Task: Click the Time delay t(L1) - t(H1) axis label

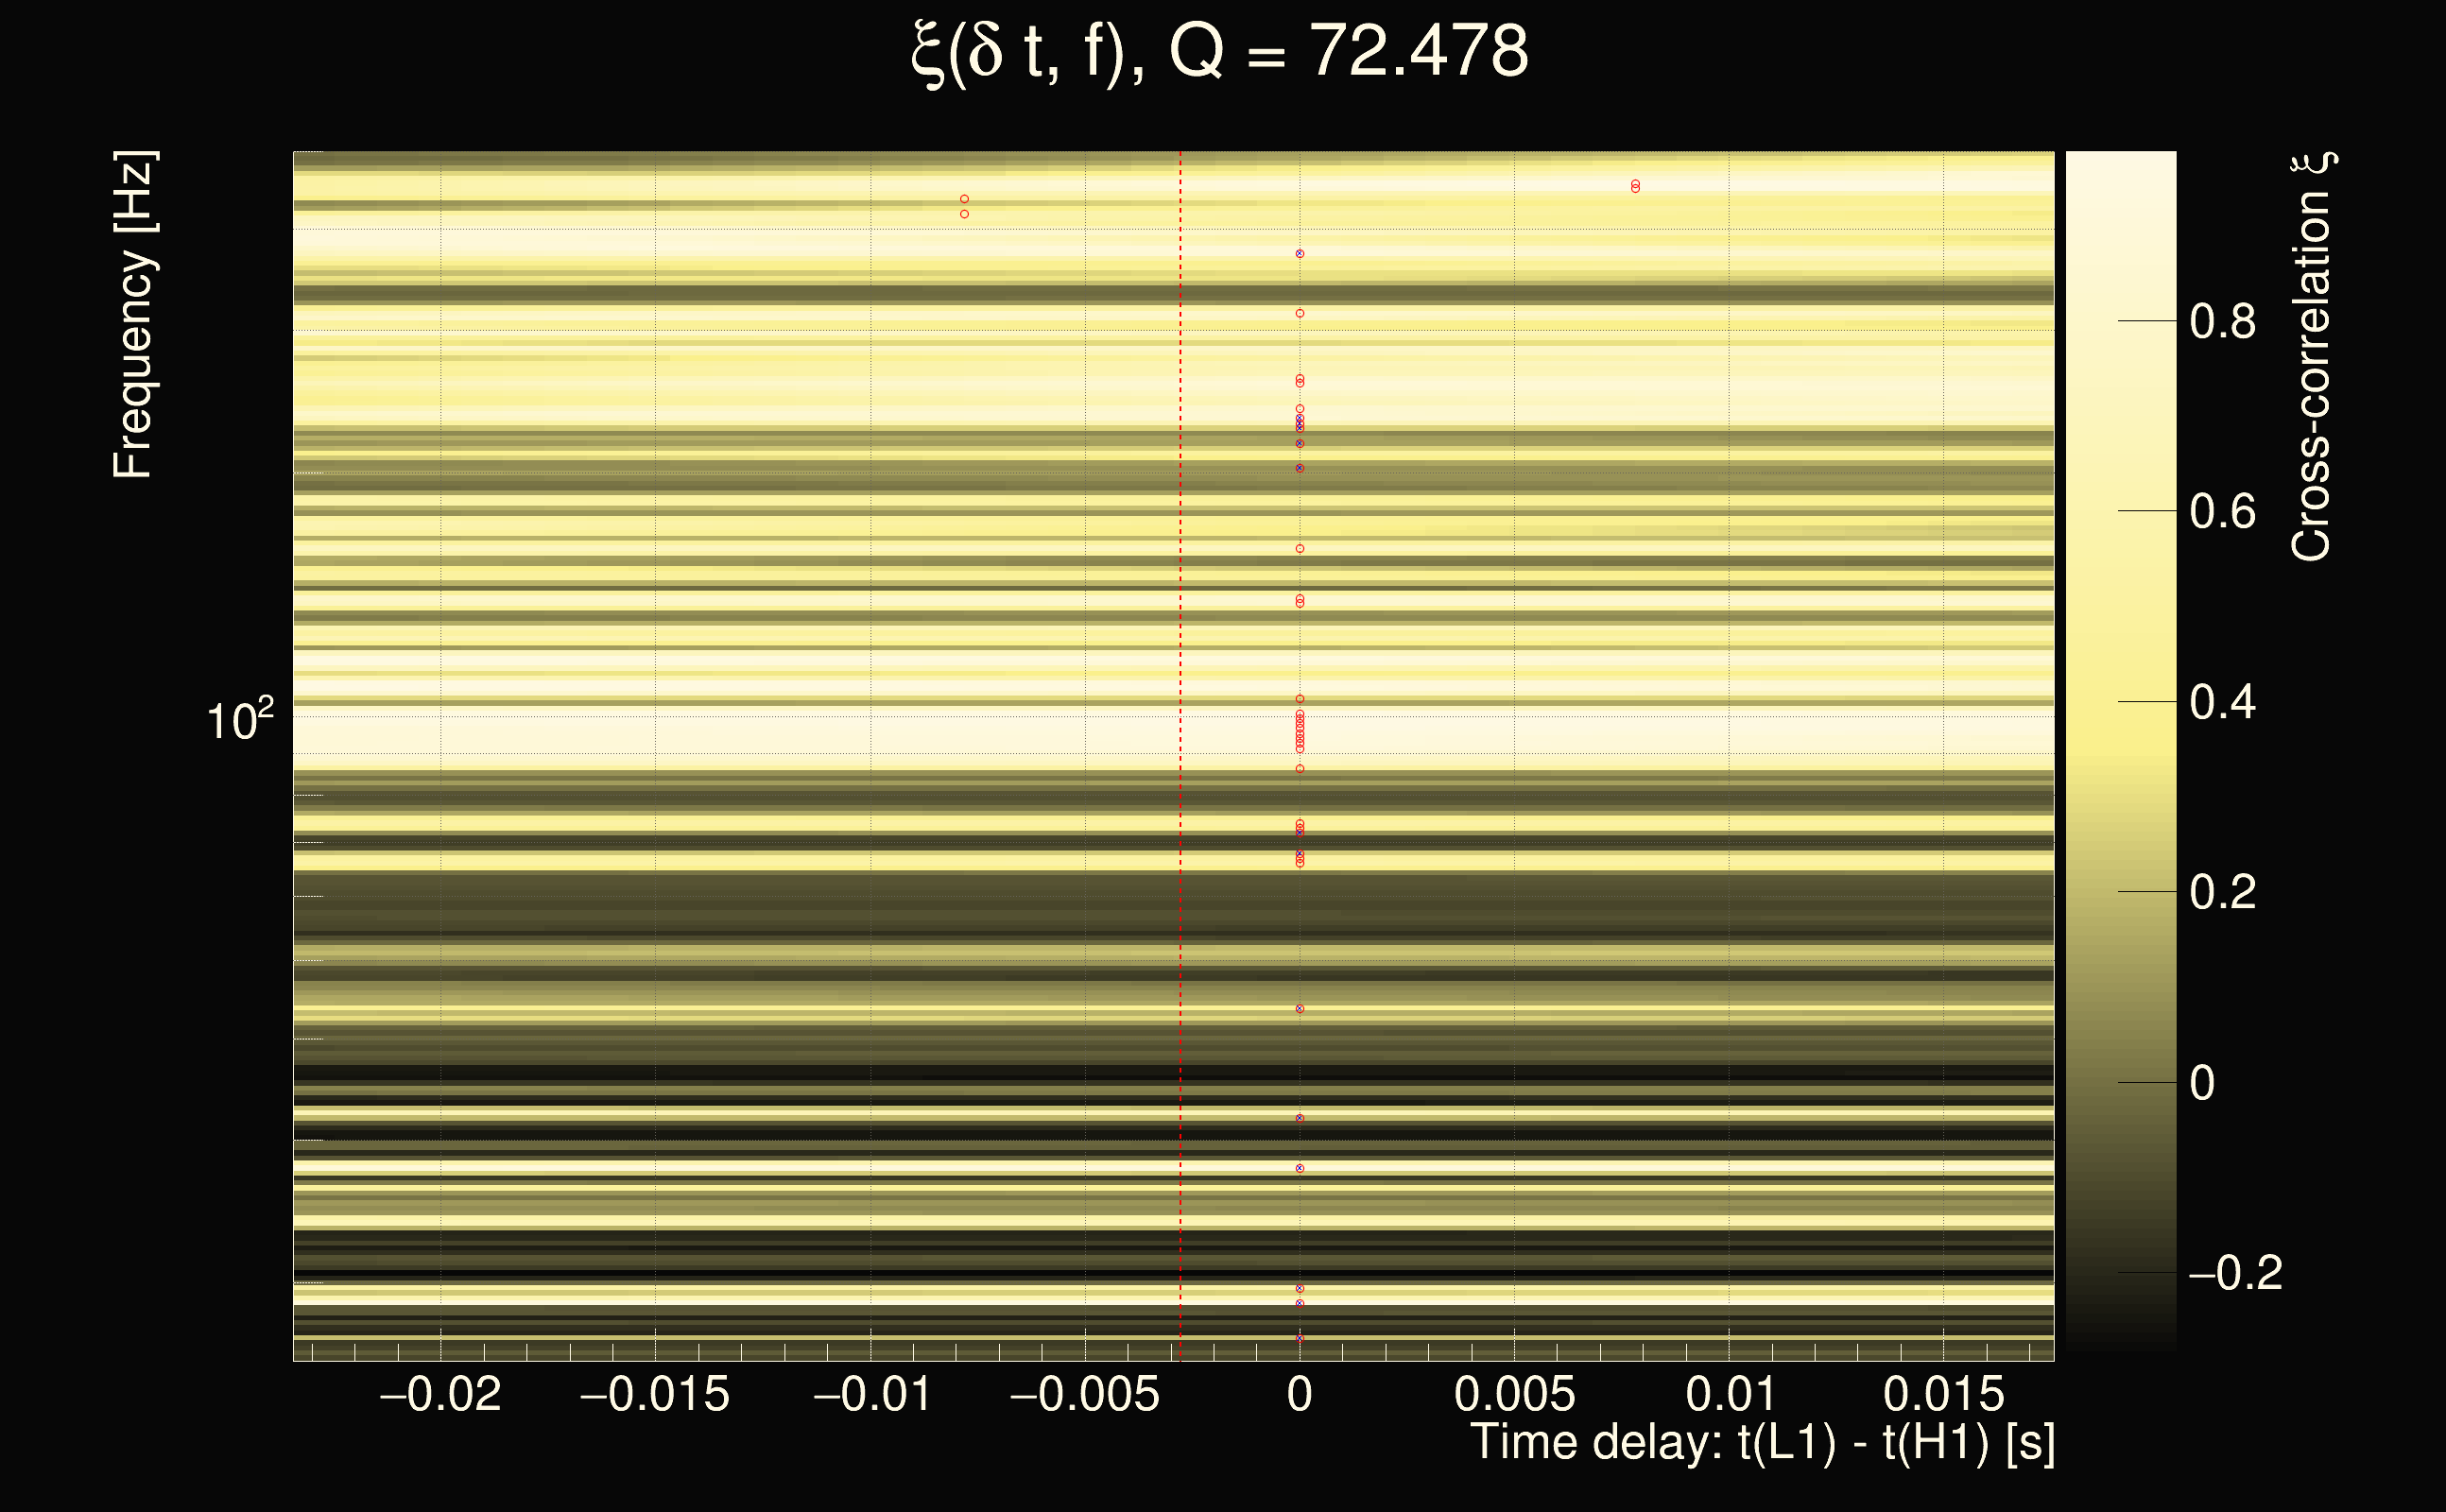Action: coord(1762,1442)
